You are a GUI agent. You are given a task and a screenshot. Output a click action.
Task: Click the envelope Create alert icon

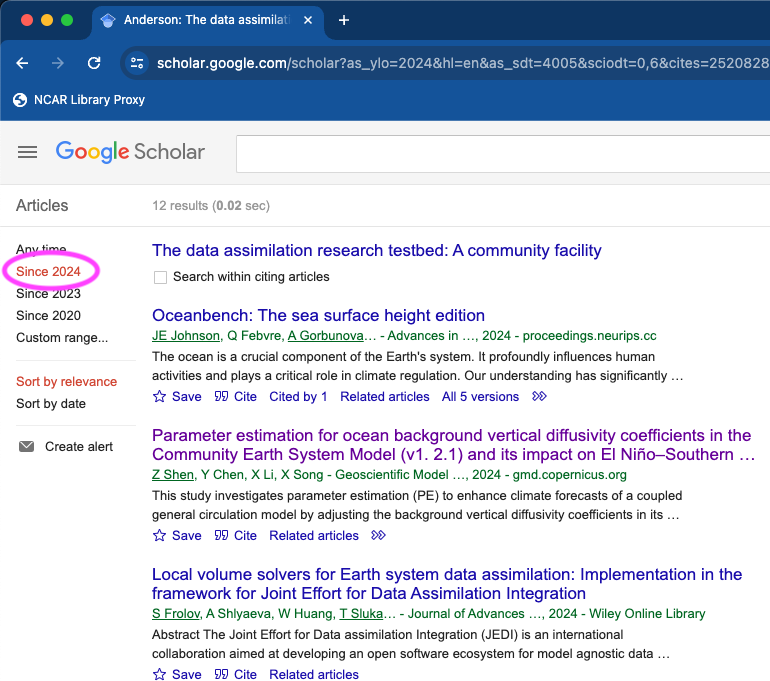[27, 447]
